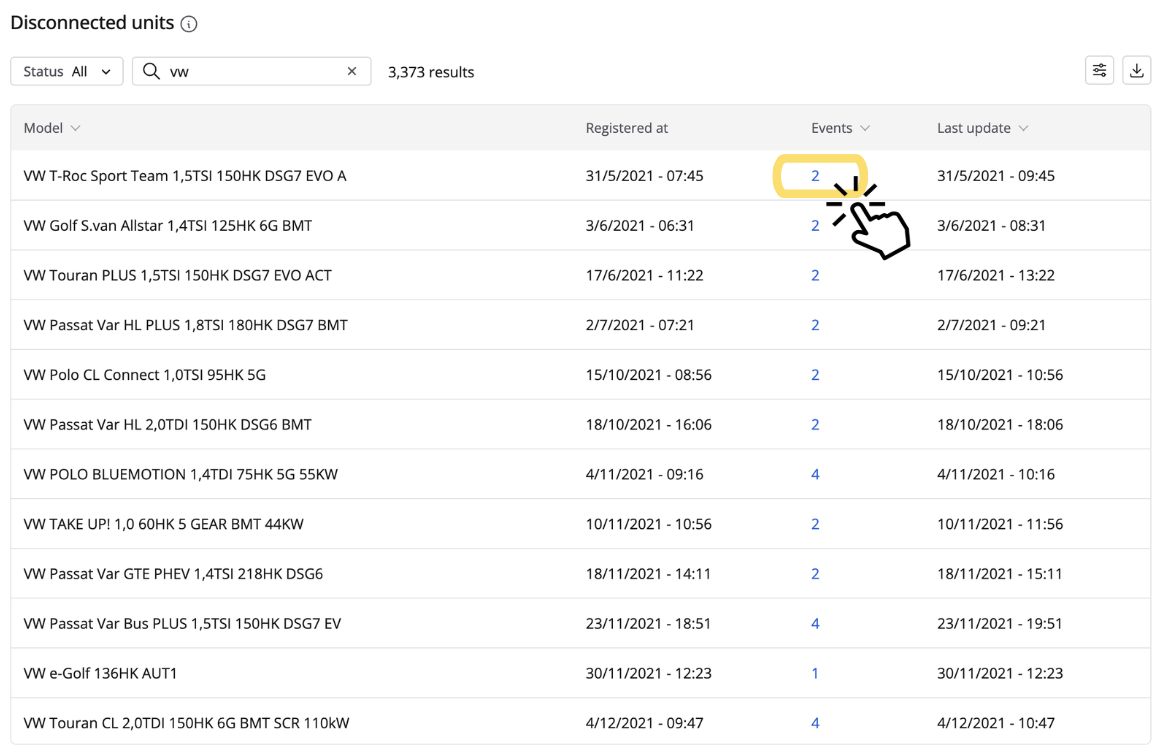Click the Registered at column header
Viewport: 1164px width, 756px height.
(627, 128)
